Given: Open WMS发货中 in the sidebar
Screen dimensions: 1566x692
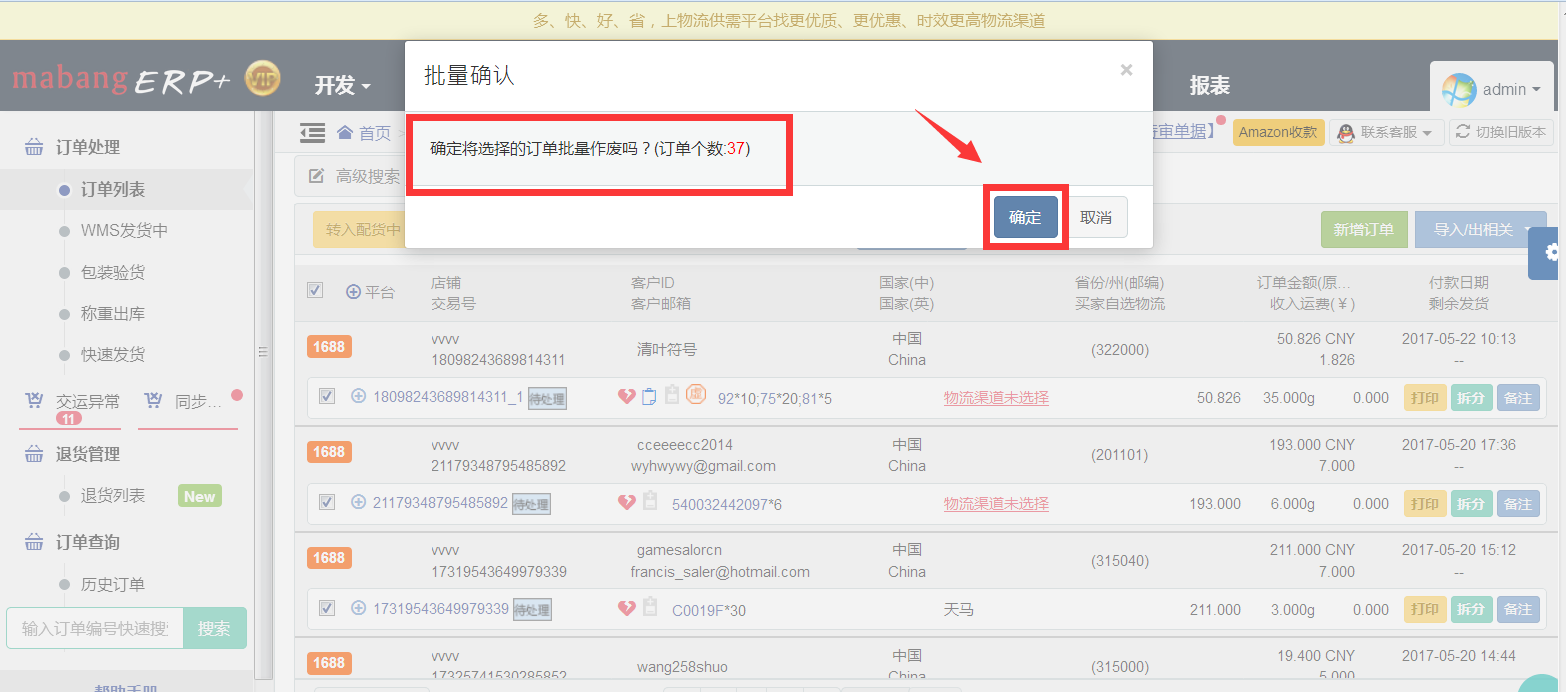Looking at the screenshot, I should coord(124,231).
